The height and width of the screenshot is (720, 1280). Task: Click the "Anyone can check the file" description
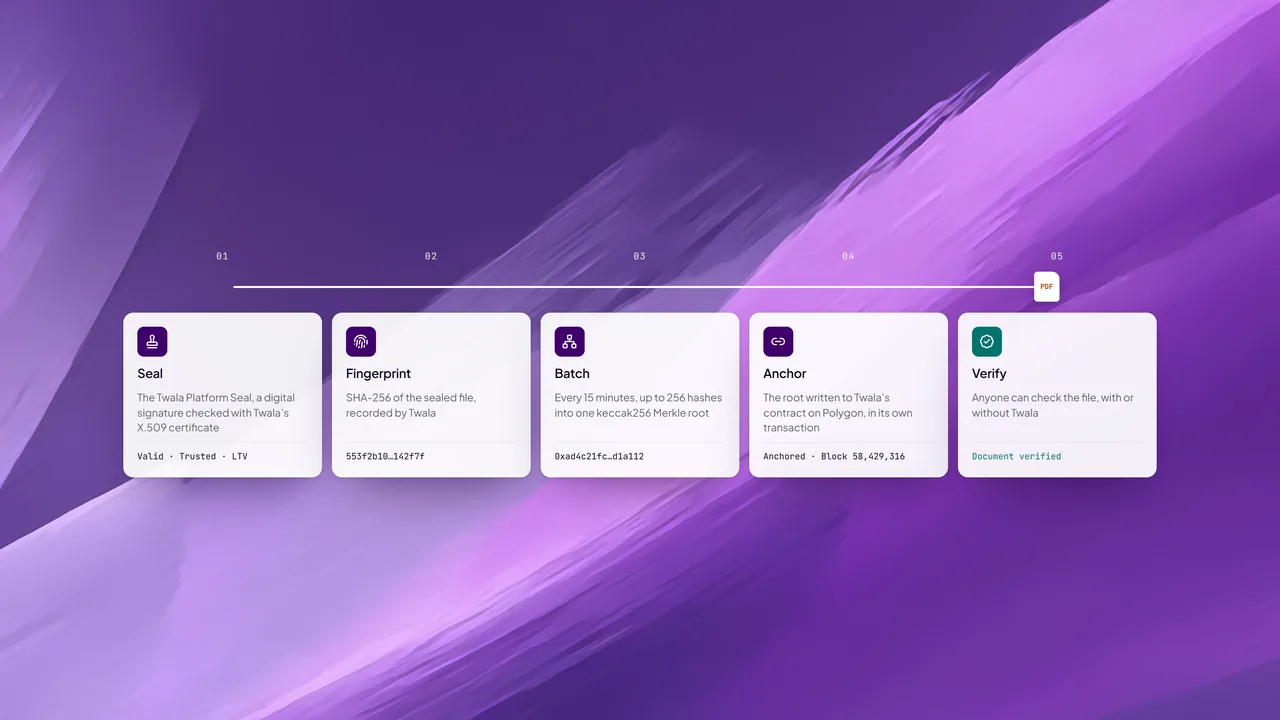pos(1053,405)
